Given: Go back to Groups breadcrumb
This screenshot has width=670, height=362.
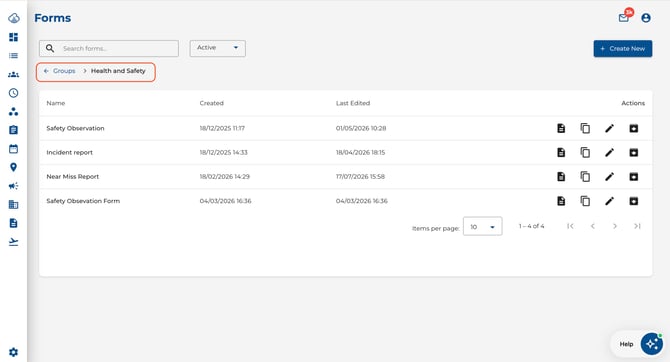Looking at the screenshot, I should (59, 71).
